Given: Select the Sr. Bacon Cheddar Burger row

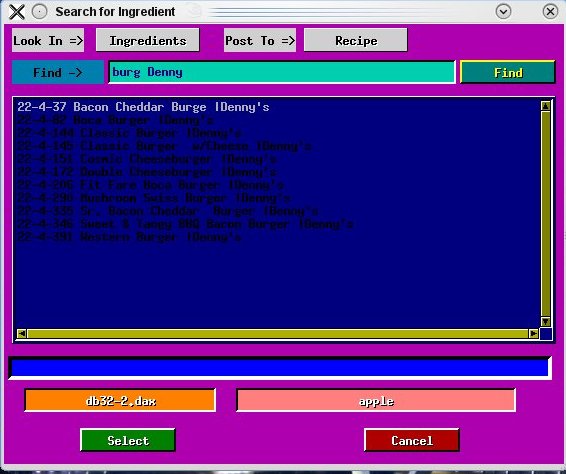Looking at the screenshot, I should 168,211.
